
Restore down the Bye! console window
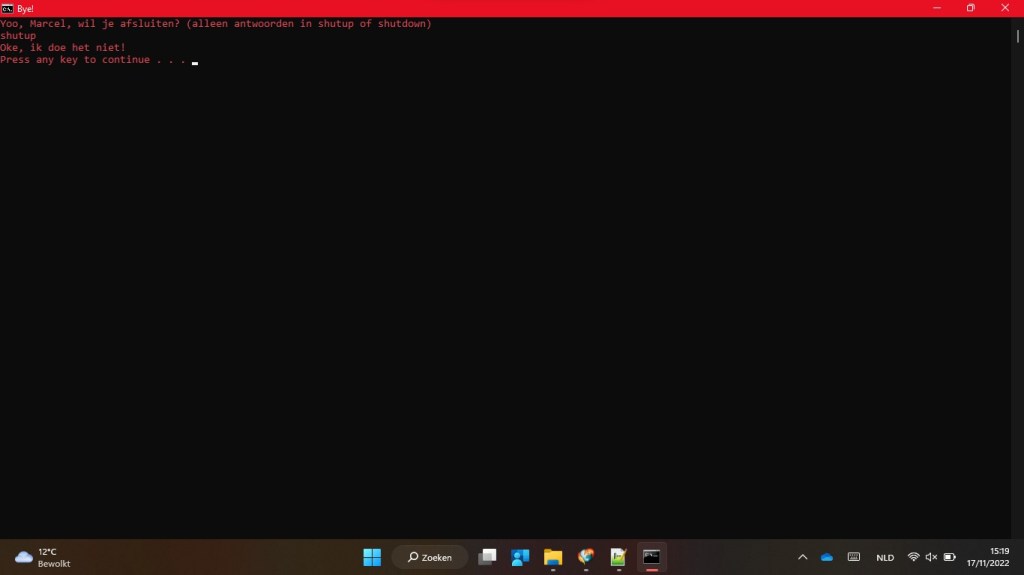pyautogui.click(x=970, y=8)
